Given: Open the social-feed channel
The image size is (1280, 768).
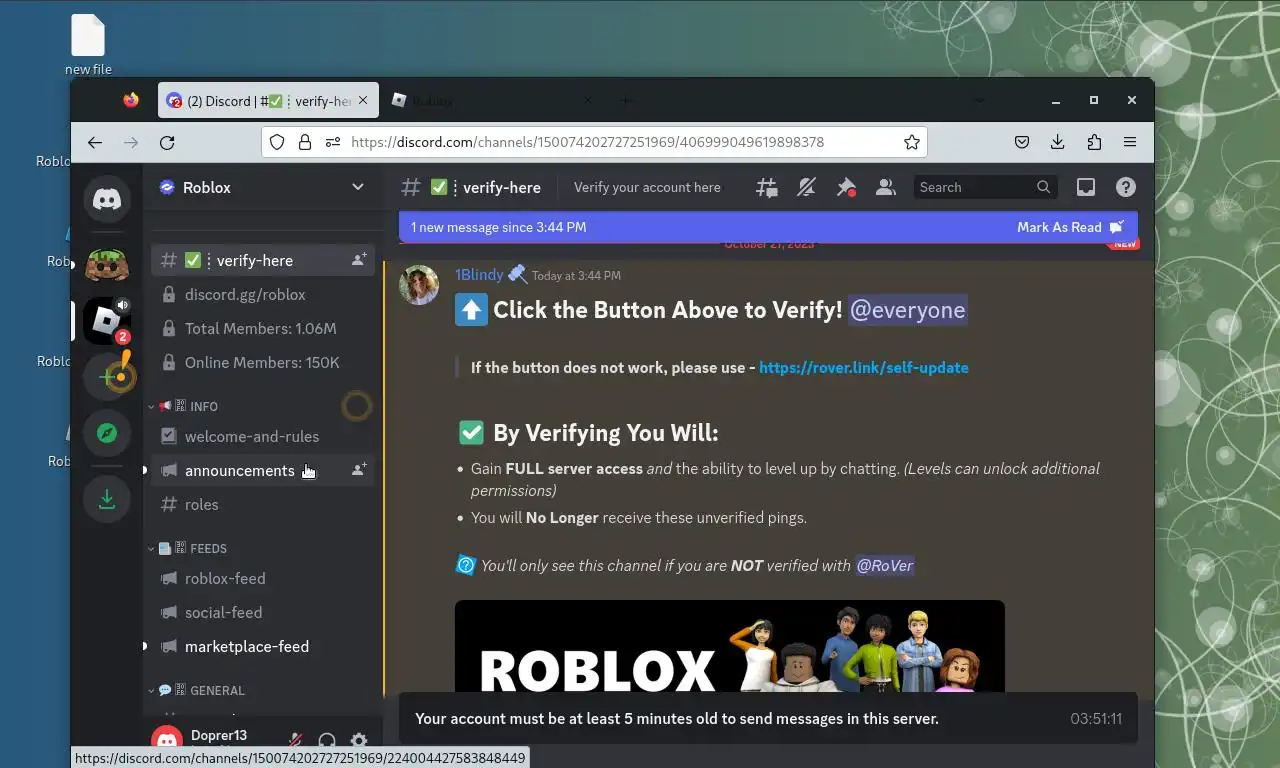Looking at the screenshot, I should tap(263, 612).
